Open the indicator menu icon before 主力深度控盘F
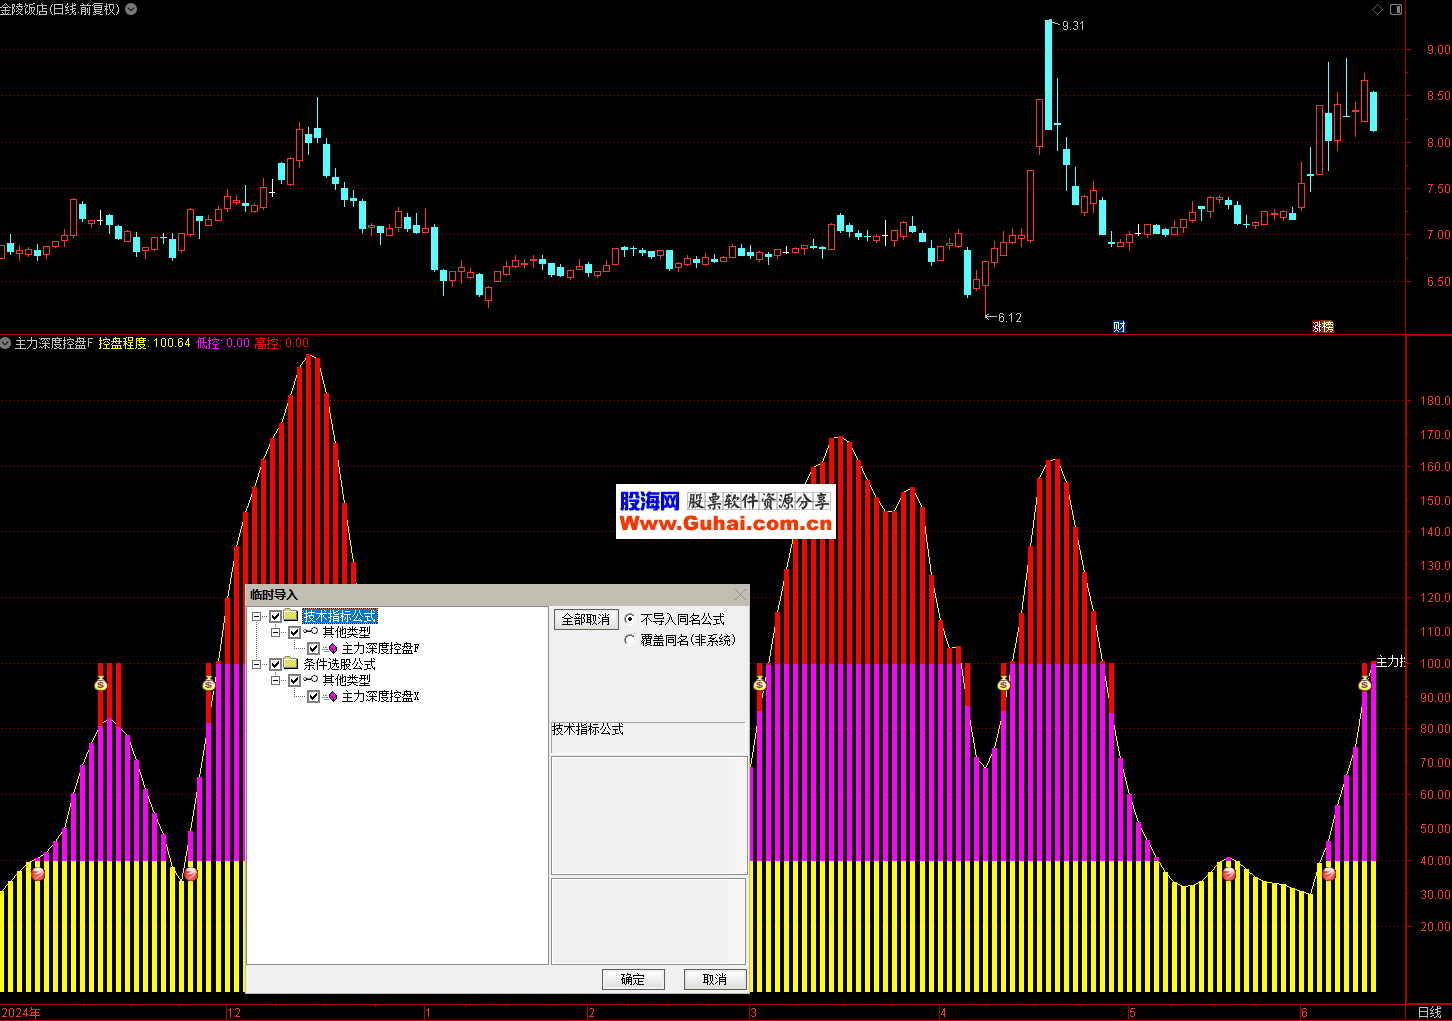Viewport: 1452px width, 1021px height. coord(6,343)
